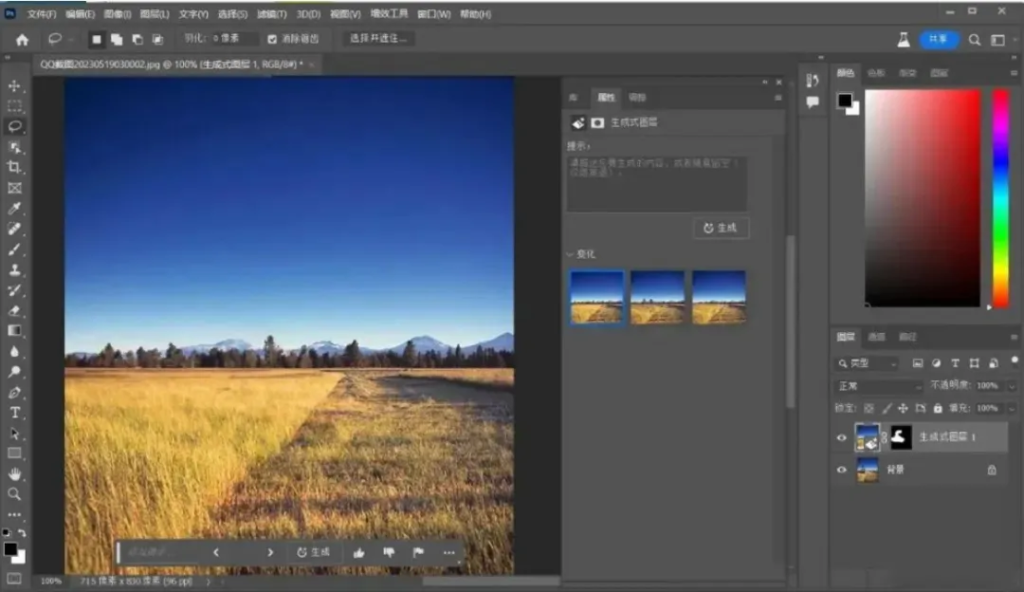Viewport: 1024px width, 592px height.
Task: Select the Brush tool
Action: (14, 250)
